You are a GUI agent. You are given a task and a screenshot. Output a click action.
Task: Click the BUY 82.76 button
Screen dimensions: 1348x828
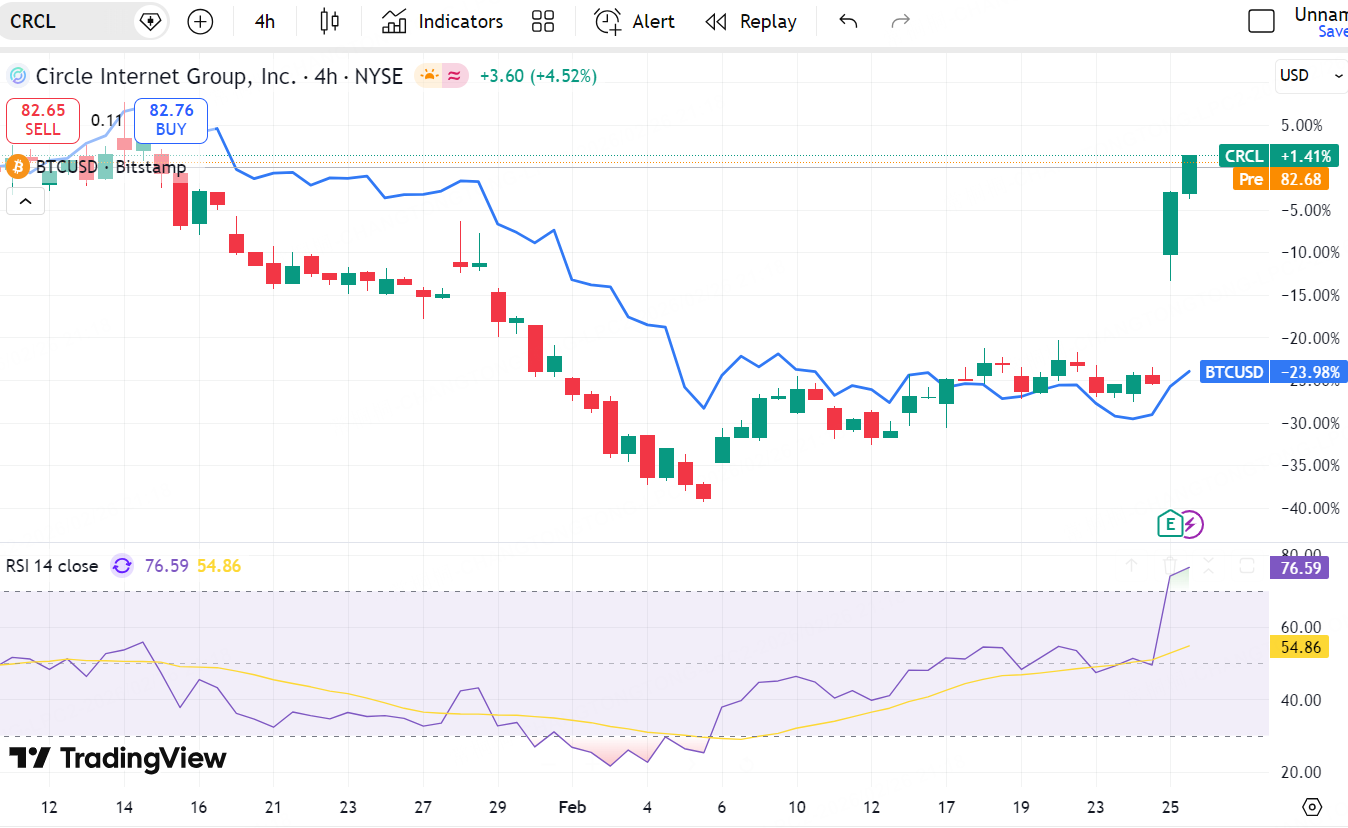pyautogui.click(x=170, y=120)
